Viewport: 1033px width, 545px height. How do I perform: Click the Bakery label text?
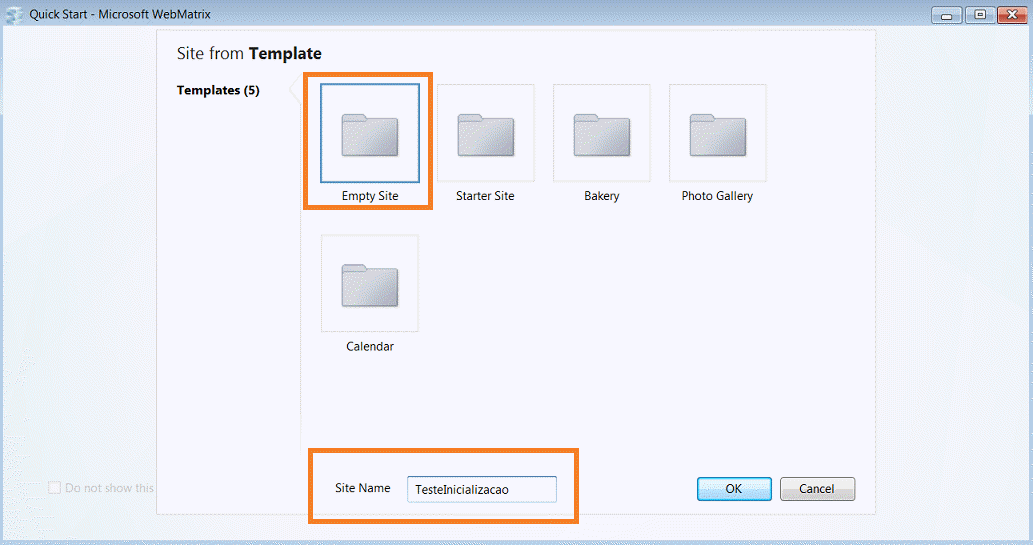[601, 196]
